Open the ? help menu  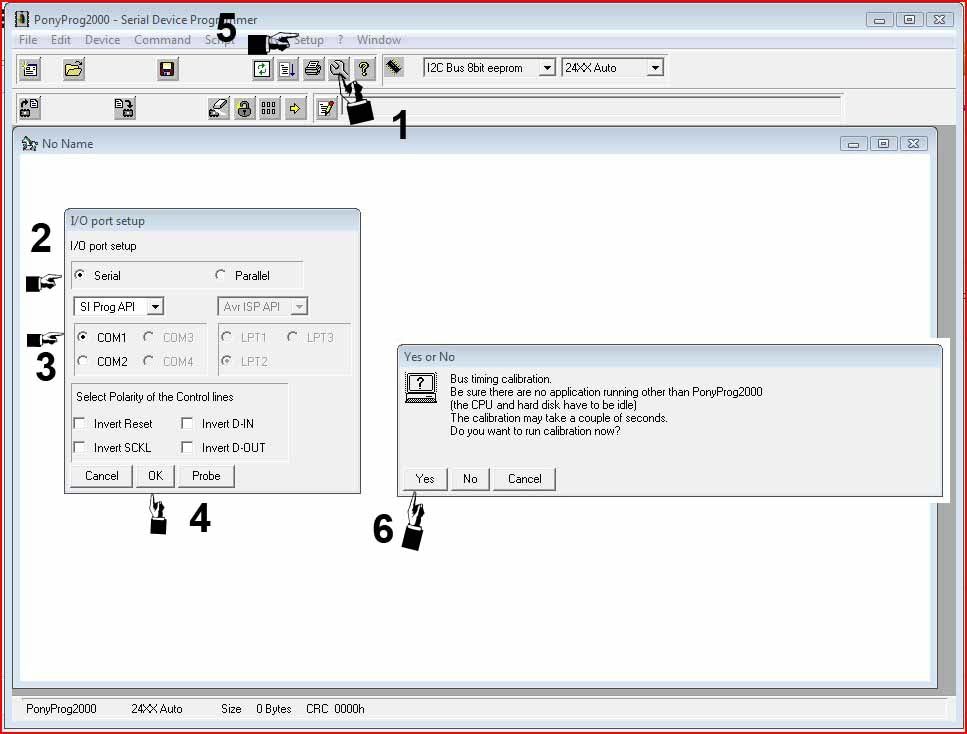click(340, 40)
